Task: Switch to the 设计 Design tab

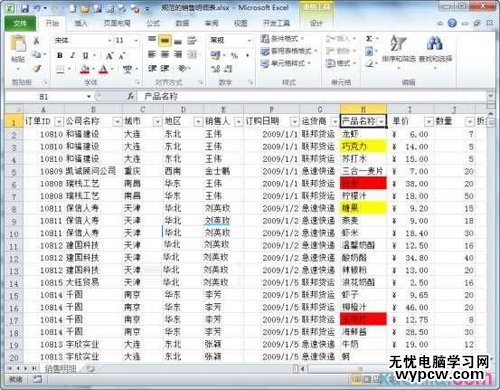Action: click(x=316, y=23)
